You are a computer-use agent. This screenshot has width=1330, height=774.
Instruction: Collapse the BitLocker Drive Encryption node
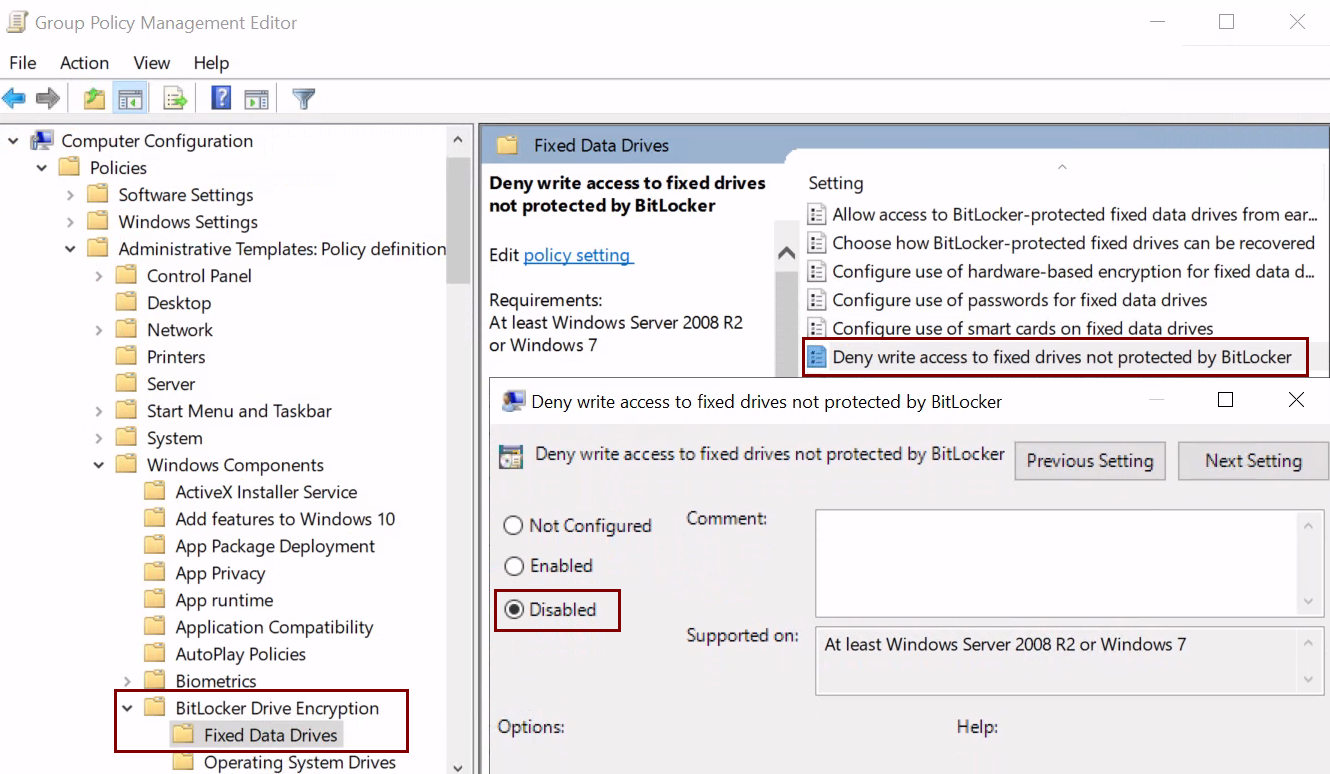coord(127,708)
